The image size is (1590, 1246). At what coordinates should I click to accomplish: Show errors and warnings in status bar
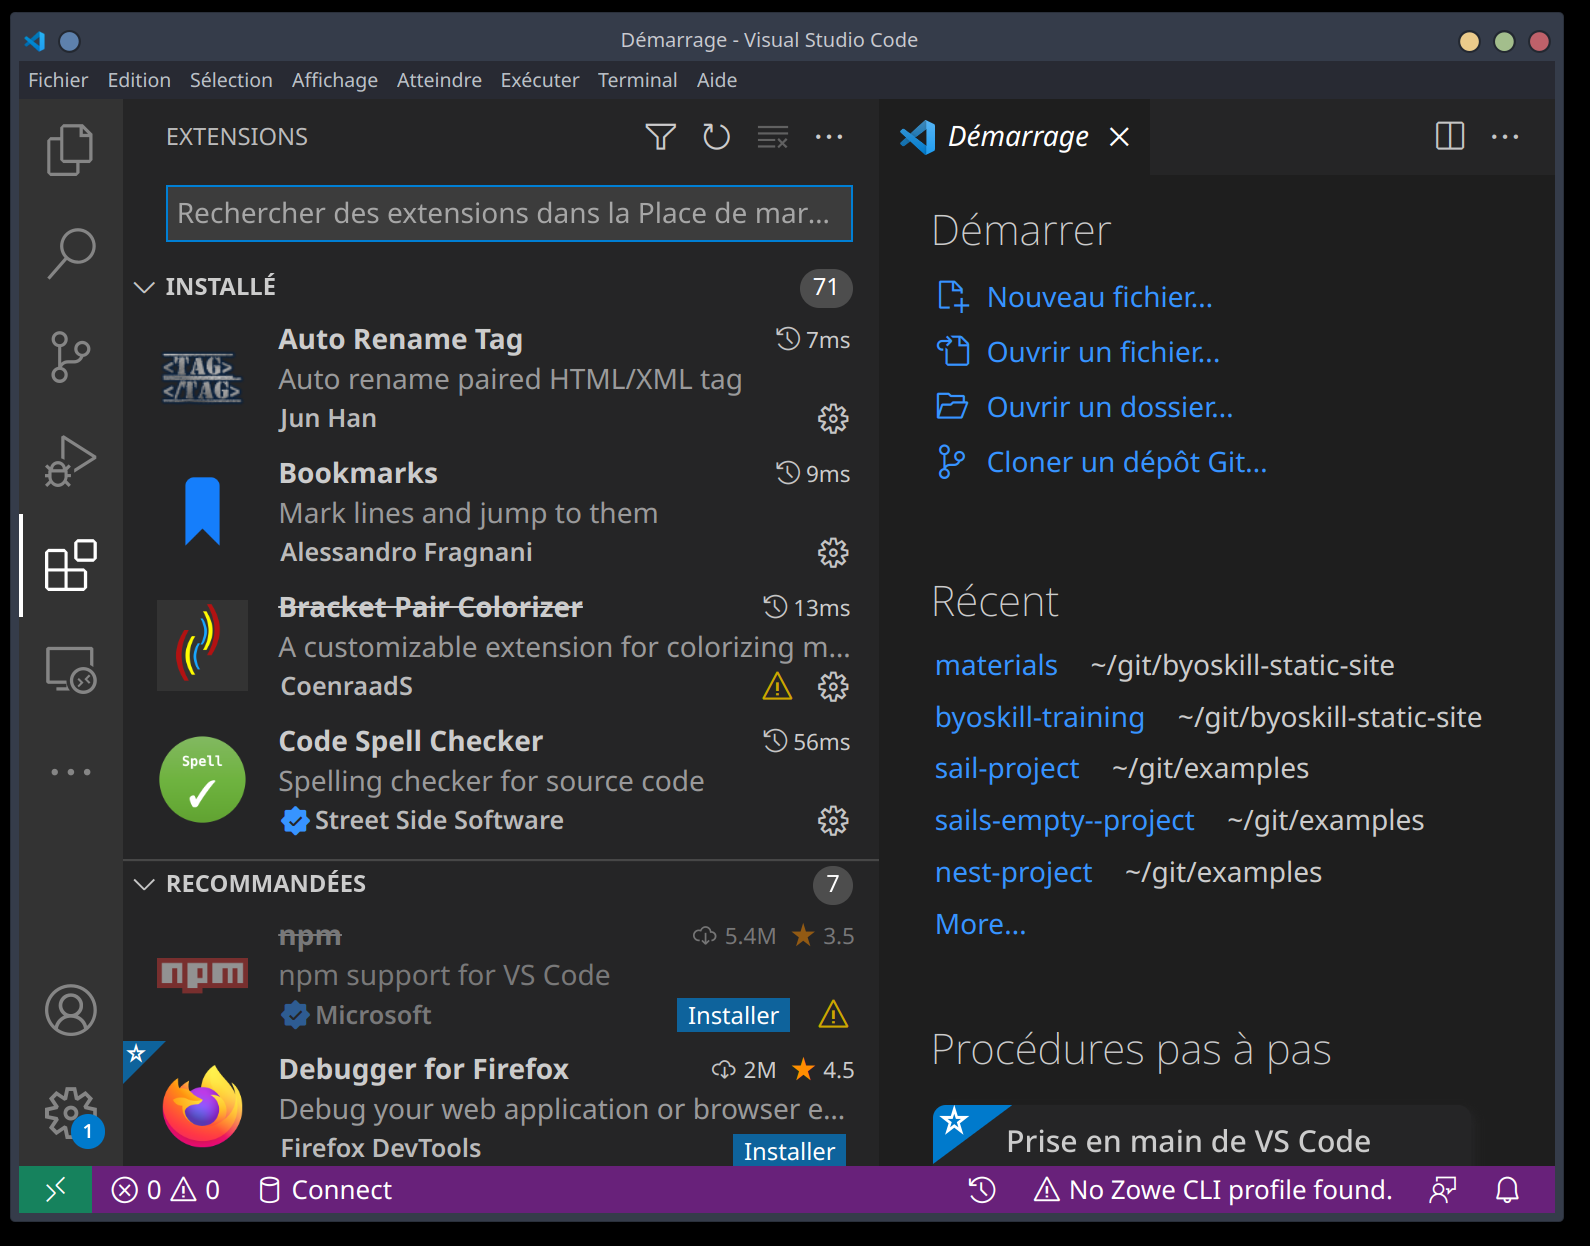point(166,1190)
